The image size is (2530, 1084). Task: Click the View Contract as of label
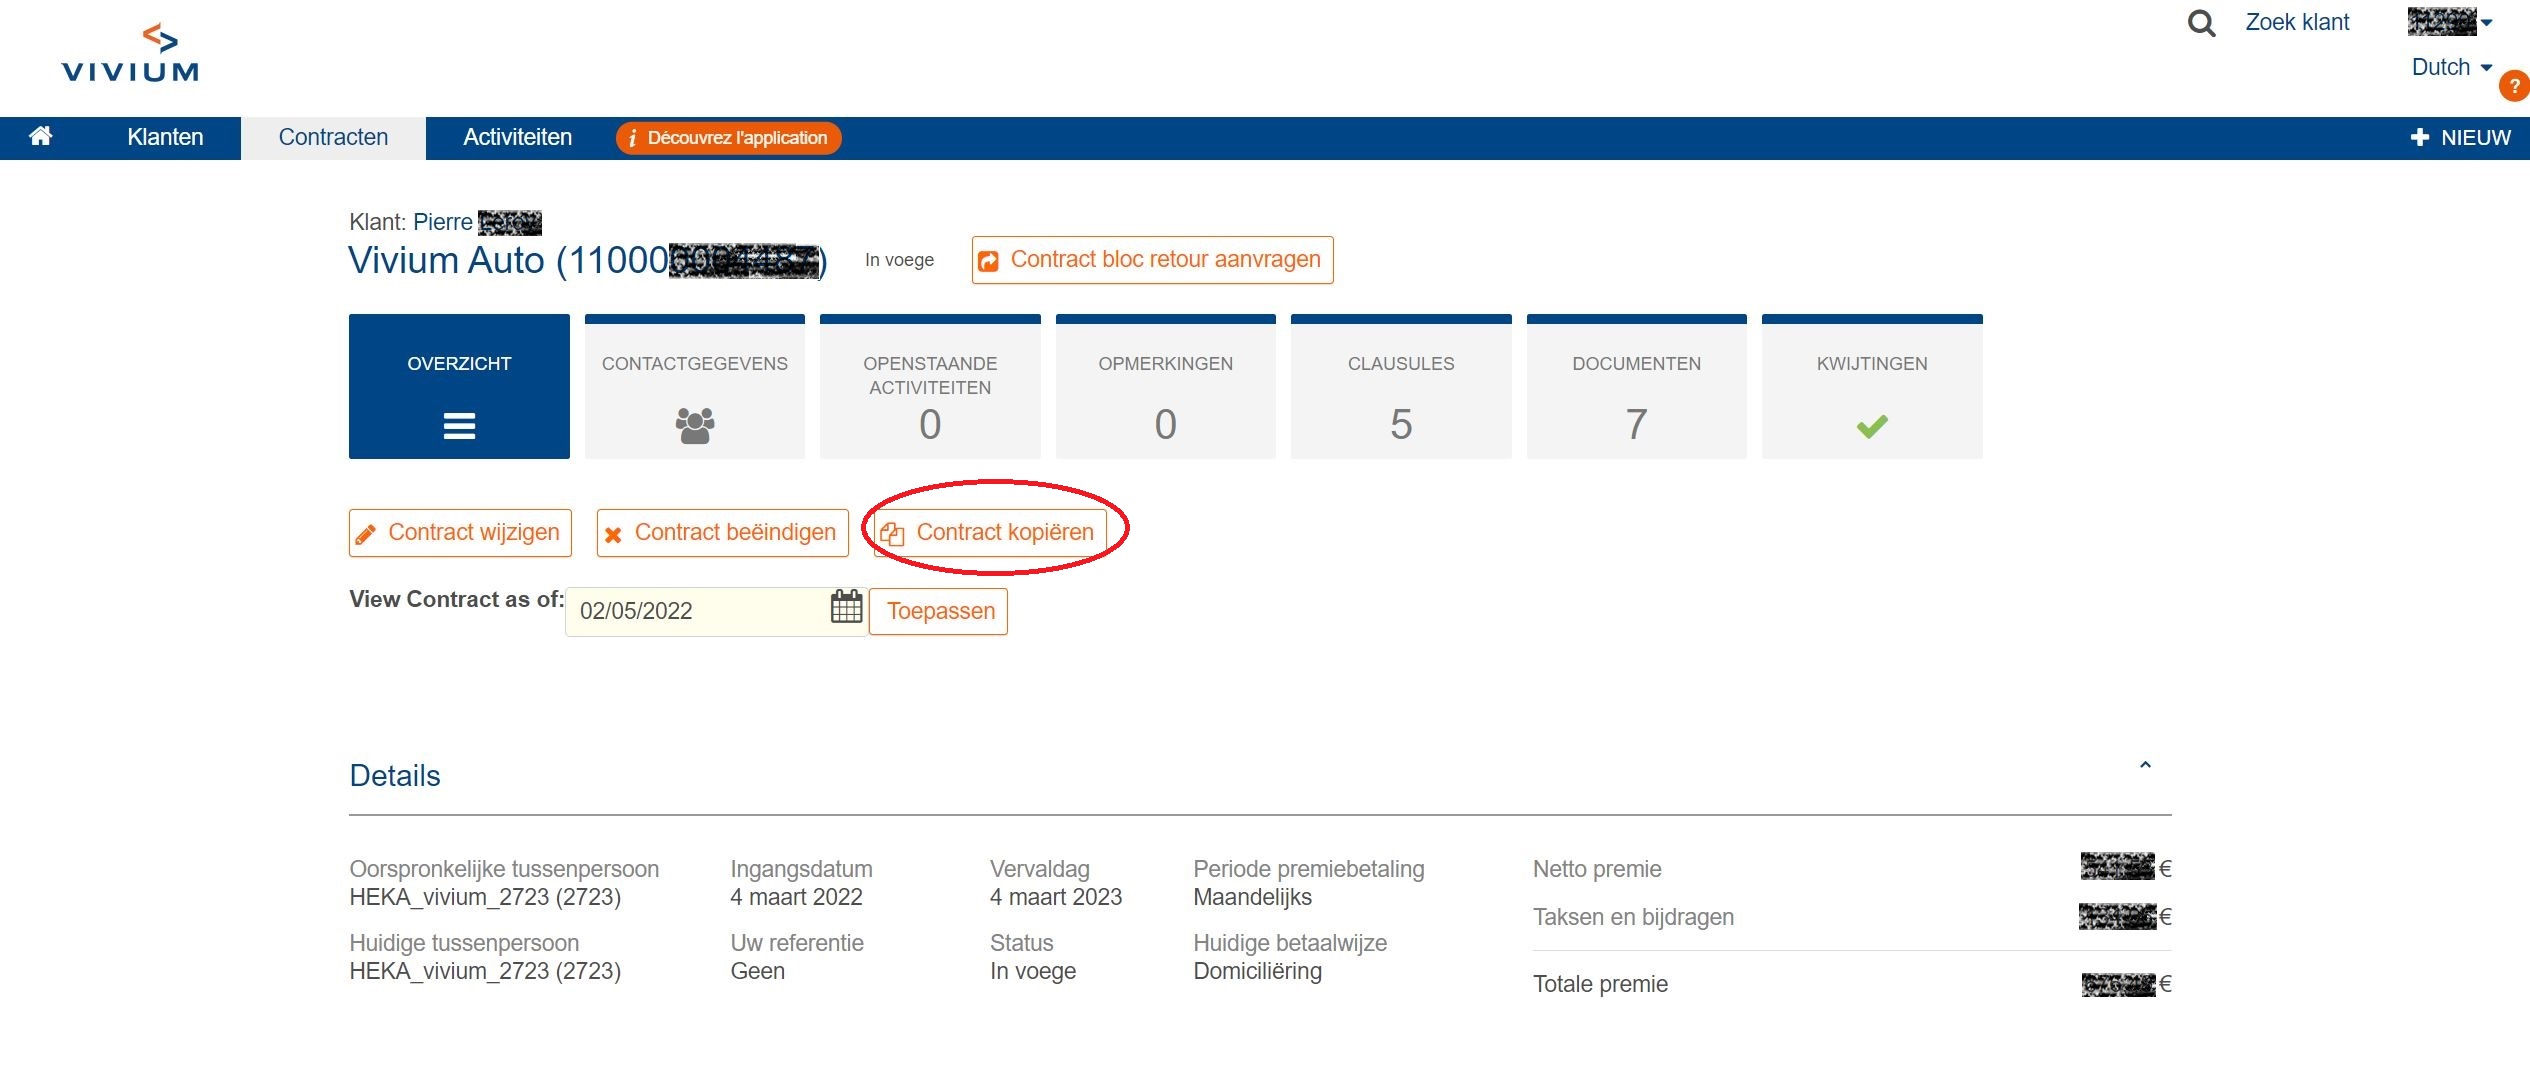click(x=456, y=599)
